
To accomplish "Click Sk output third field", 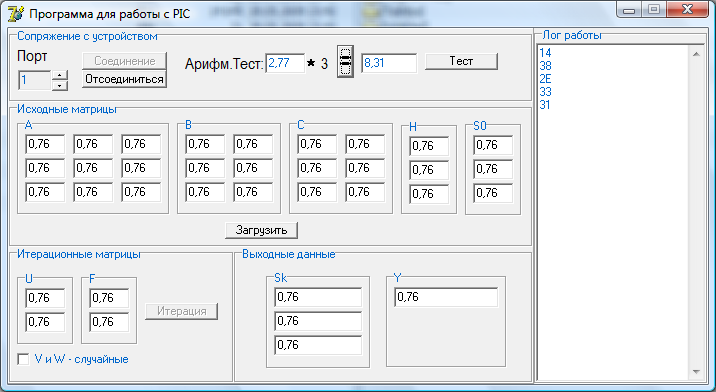I will click(x=318, y=345).
